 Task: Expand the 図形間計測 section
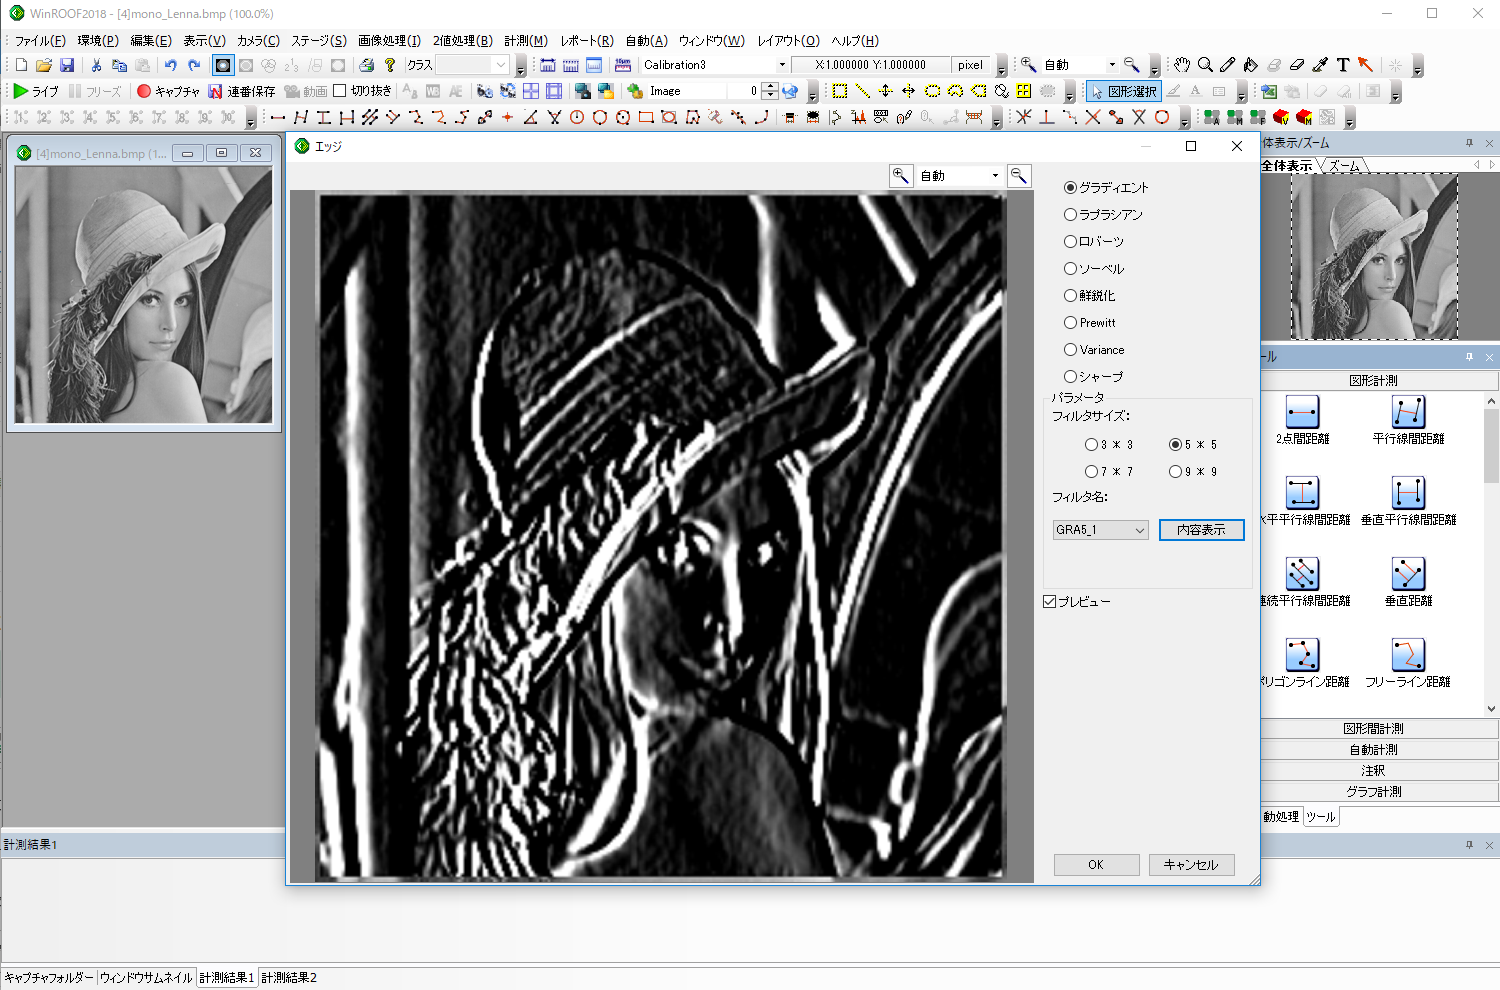(1373, 729)
